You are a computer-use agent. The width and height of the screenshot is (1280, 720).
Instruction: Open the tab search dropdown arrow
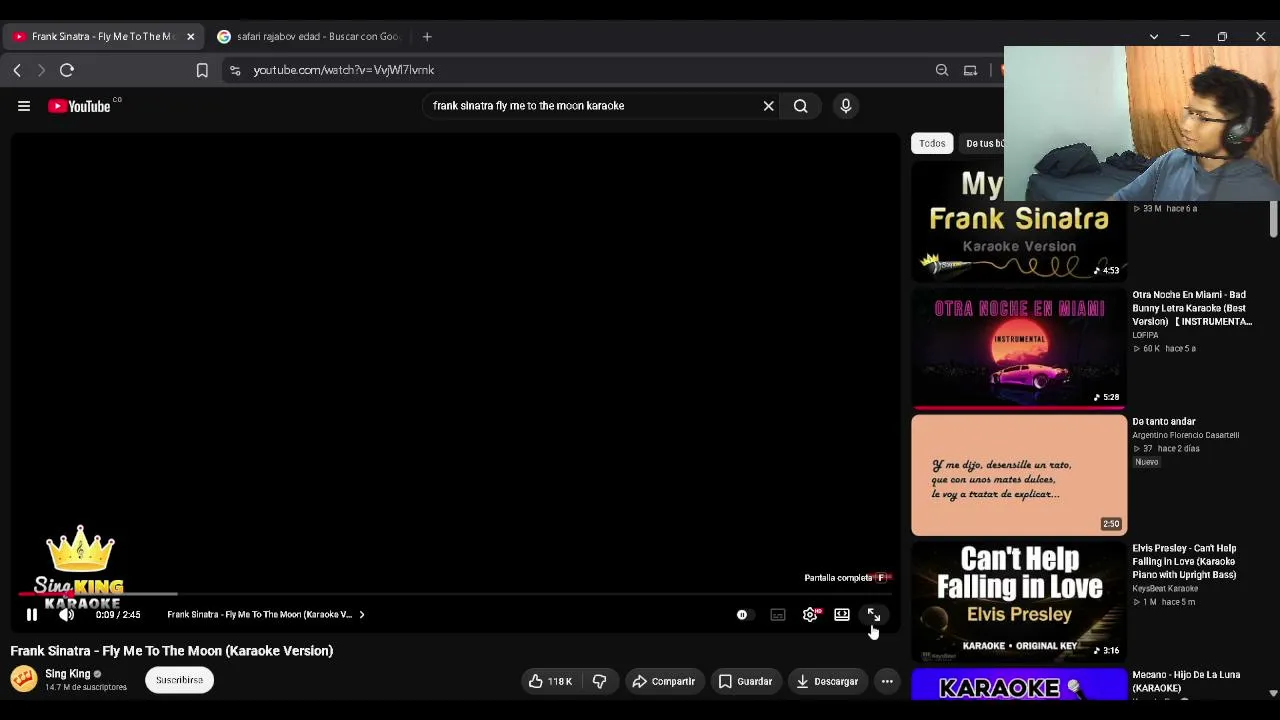tap(1154, 36)
